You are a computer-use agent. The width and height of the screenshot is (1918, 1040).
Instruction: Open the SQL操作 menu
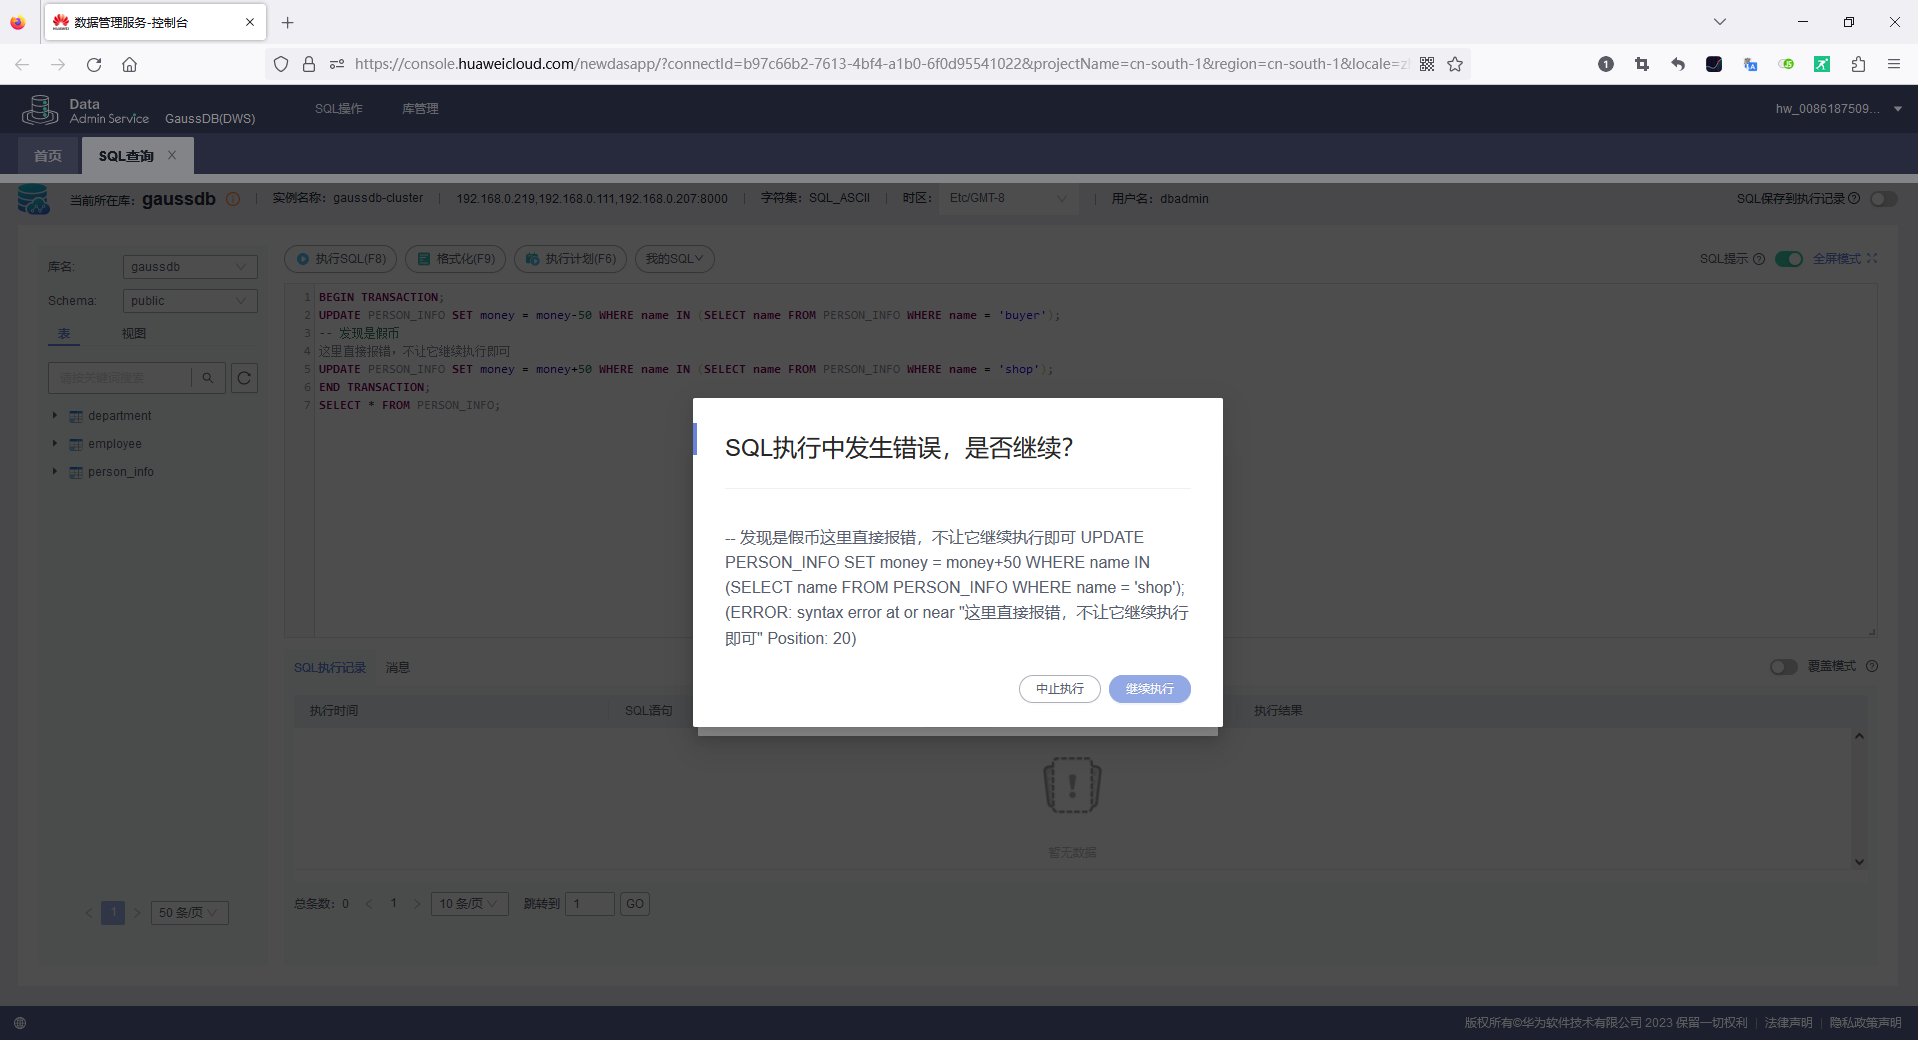[338, 108]
